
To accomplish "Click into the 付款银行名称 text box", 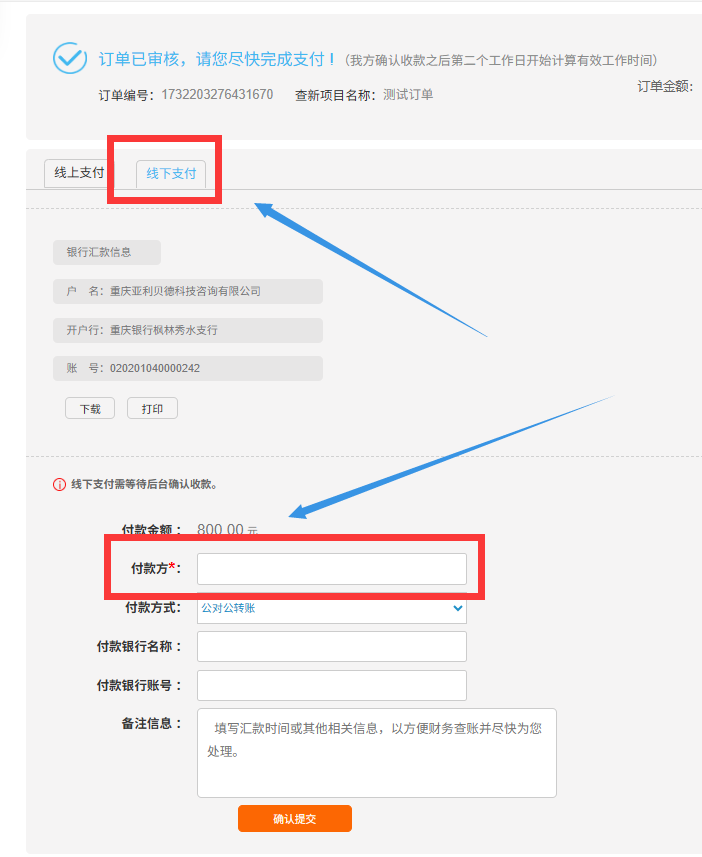I will pos(331,647).
